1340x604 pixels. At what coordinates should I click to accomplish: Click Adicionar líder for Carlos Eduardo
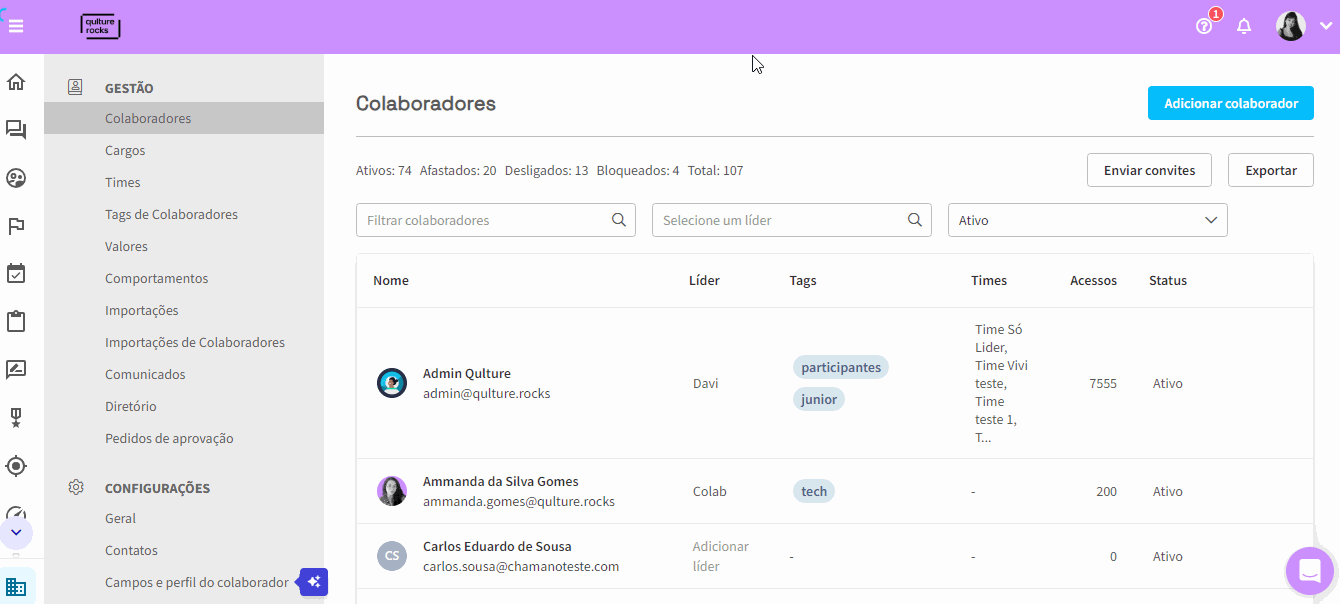[x=721, y=556]
